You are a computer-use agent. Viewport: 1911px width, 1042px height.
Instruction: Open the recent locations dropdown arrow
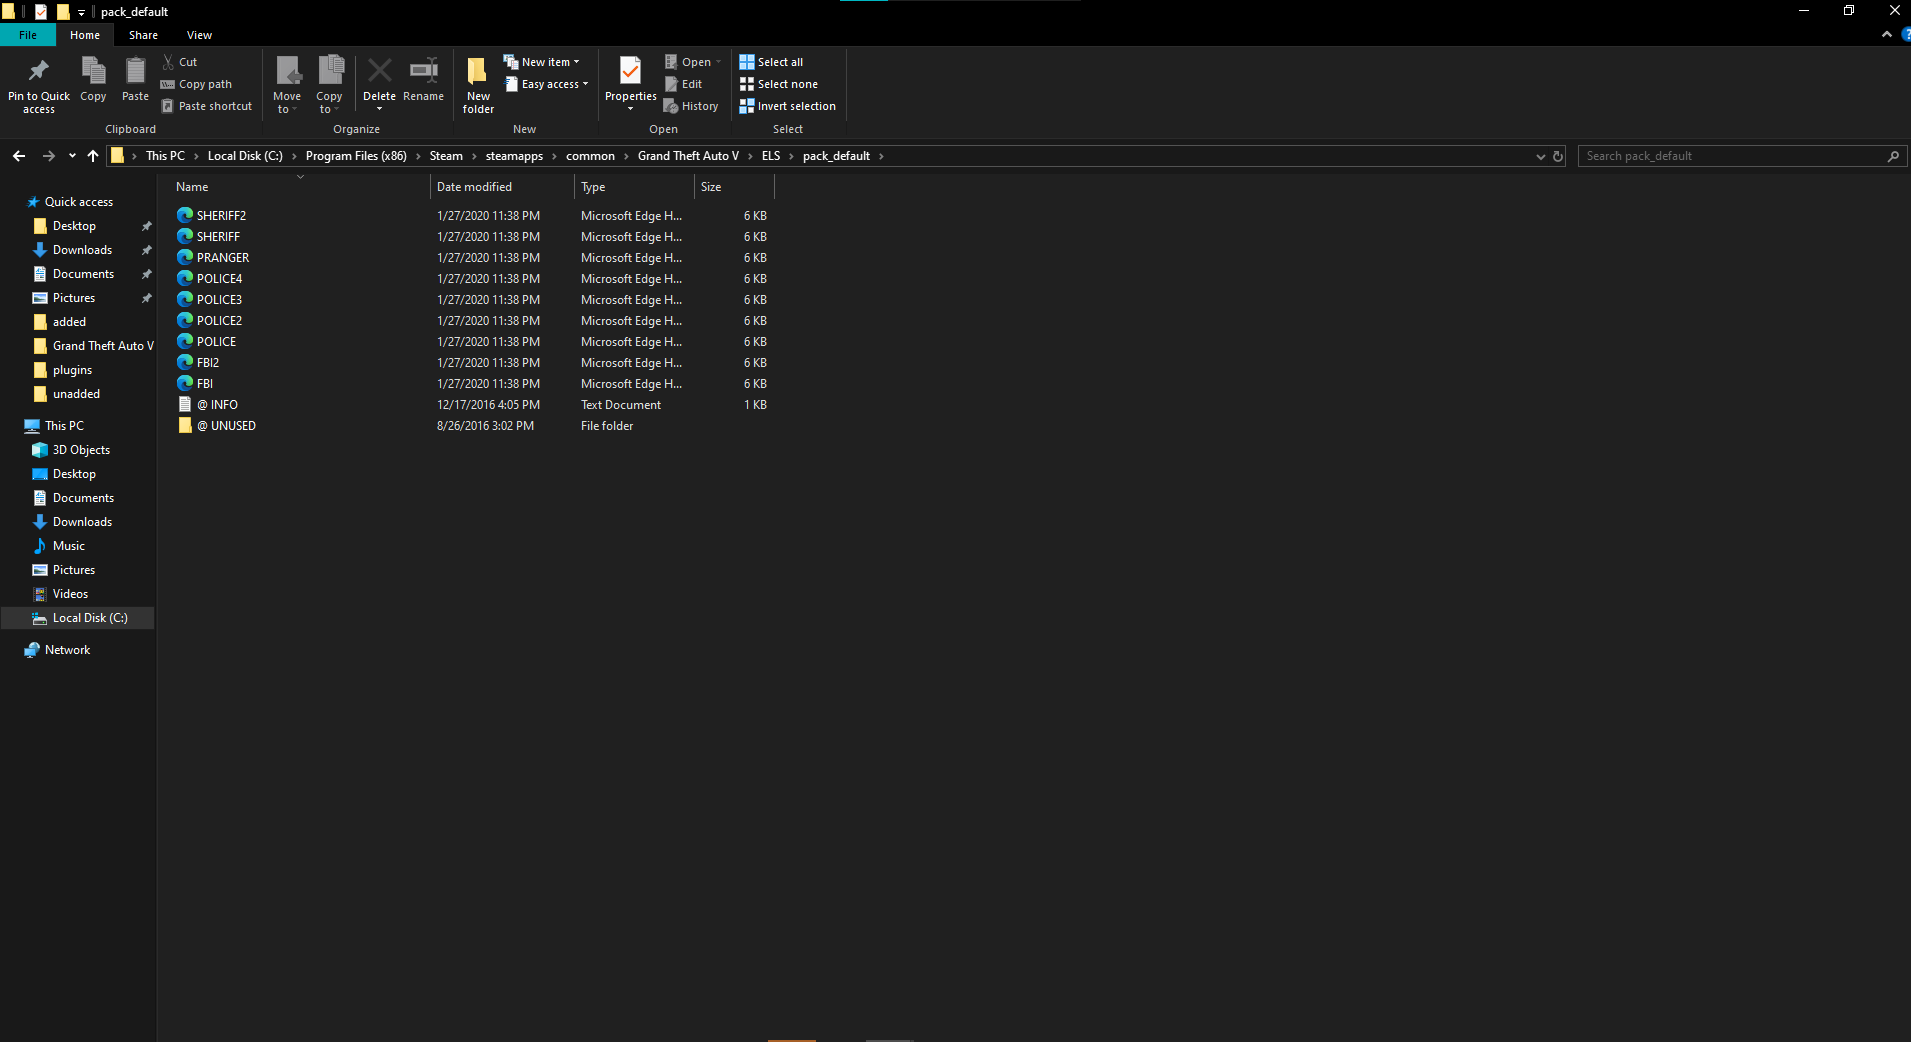[72, 156]
